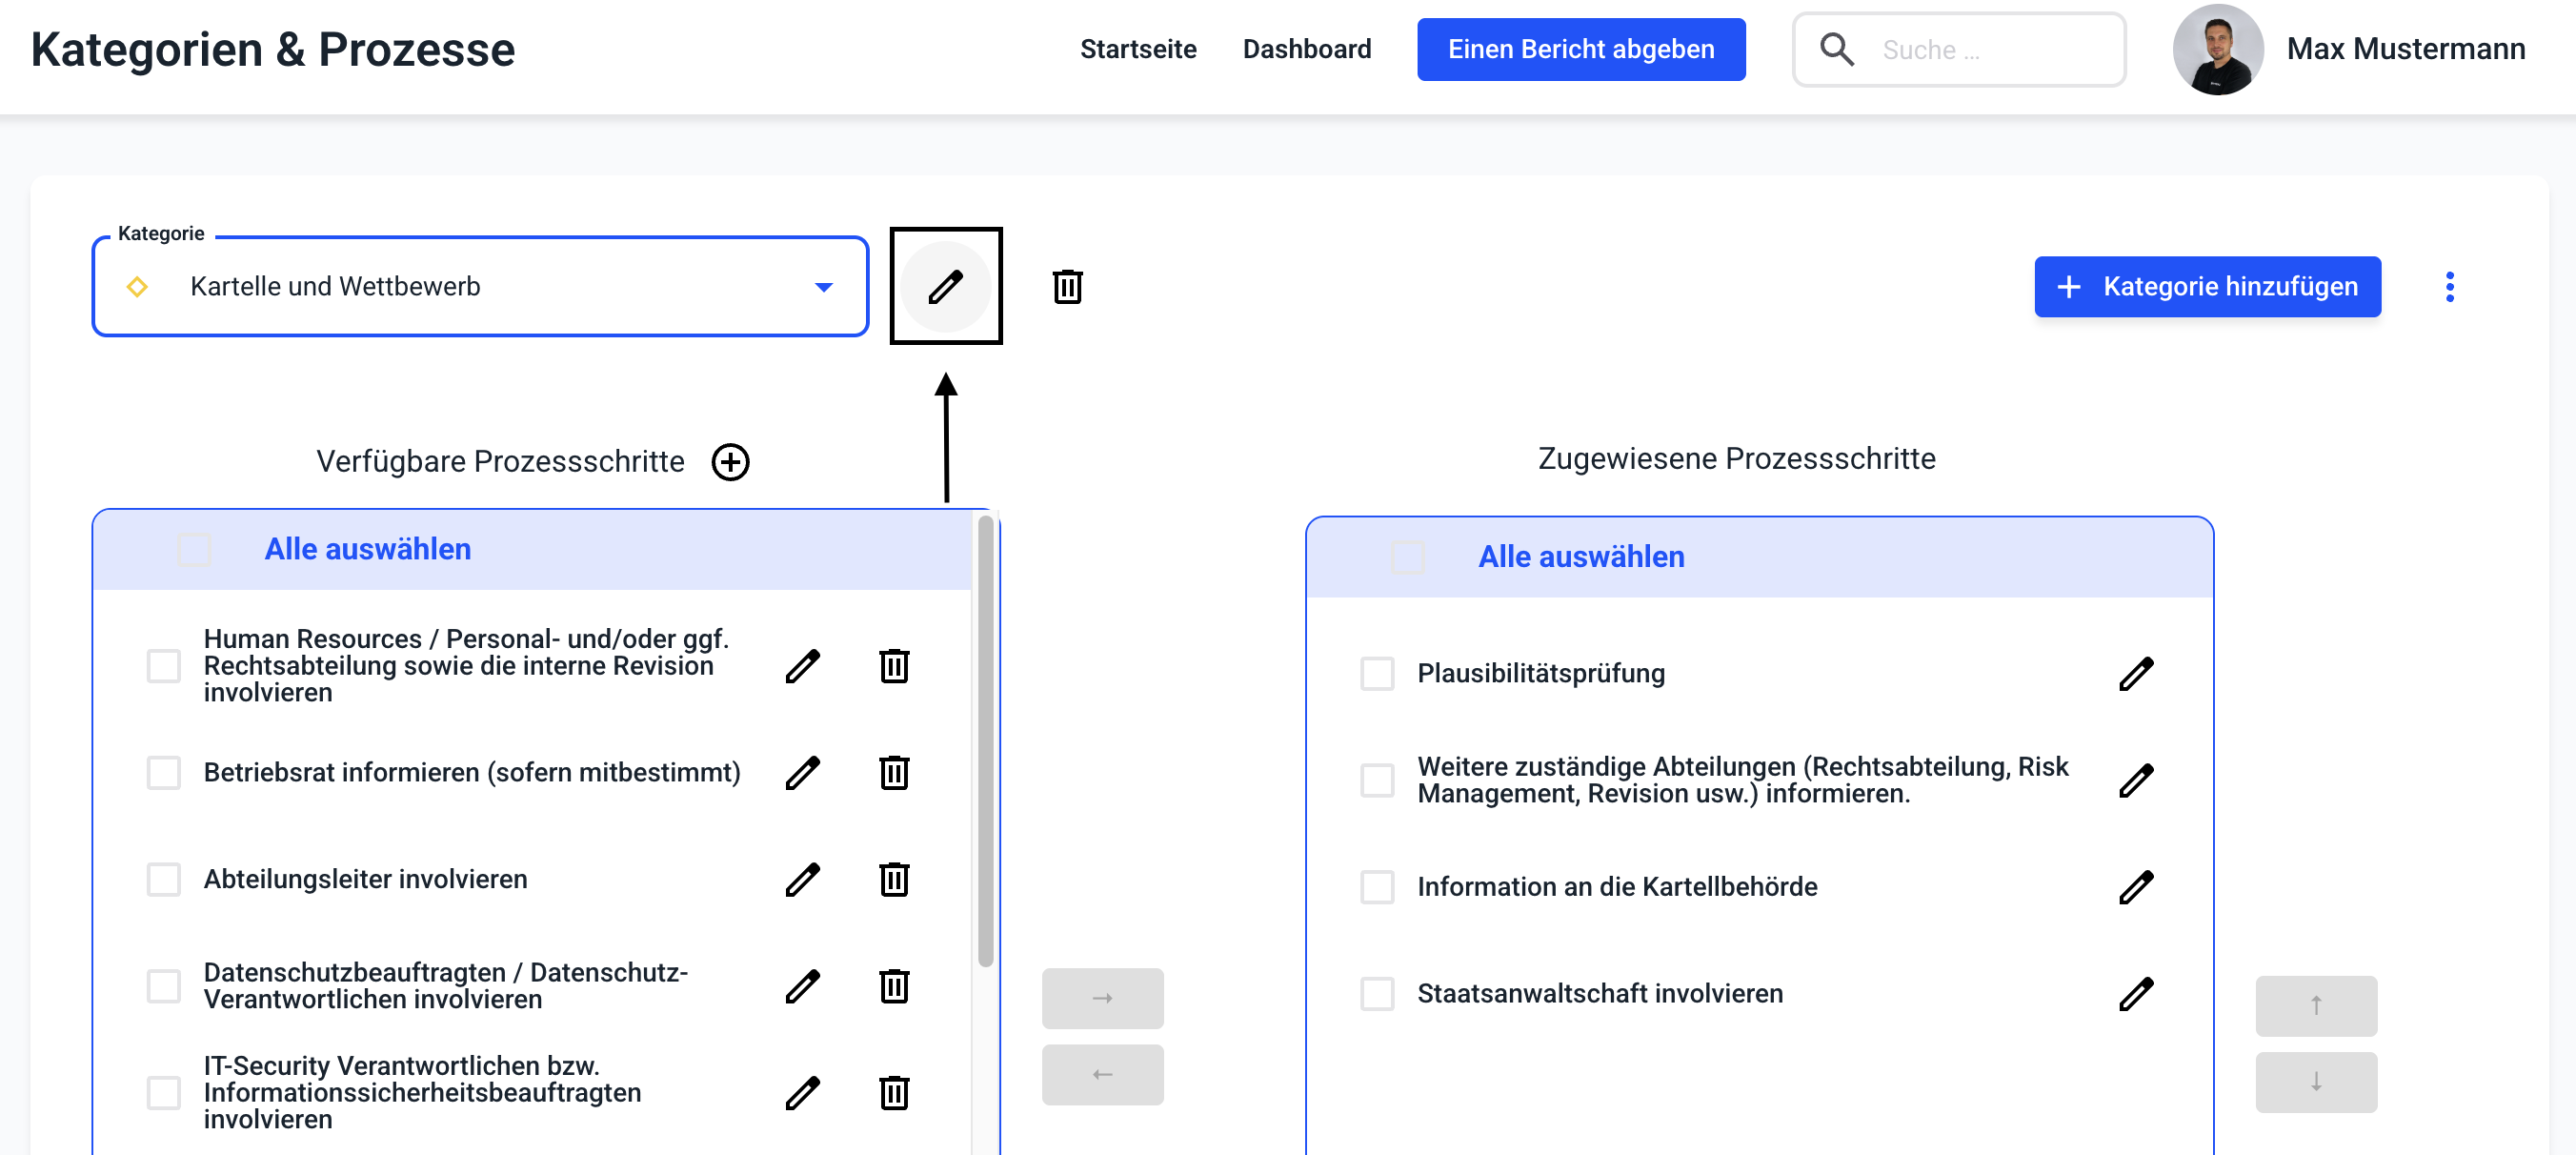The width and height of the screenshot is (2576, 1155).
Task: Open the three-dot options menu
Action: pos(2449,287)
